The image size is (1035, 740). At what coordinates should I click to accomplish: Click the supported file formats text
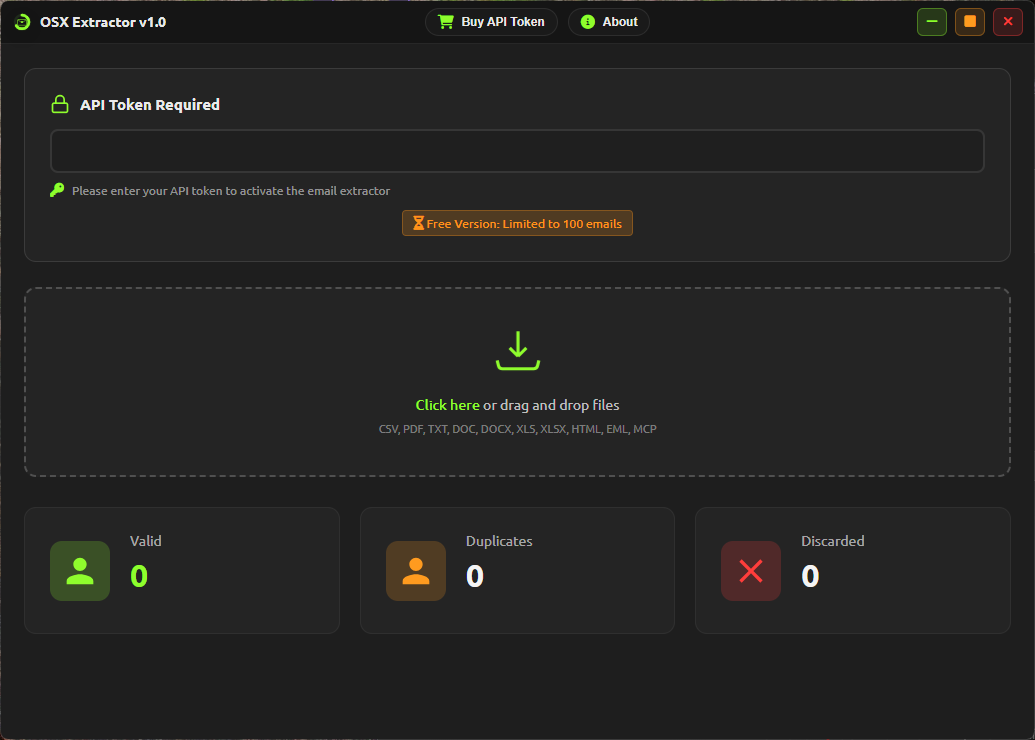[x=517, y=428]
